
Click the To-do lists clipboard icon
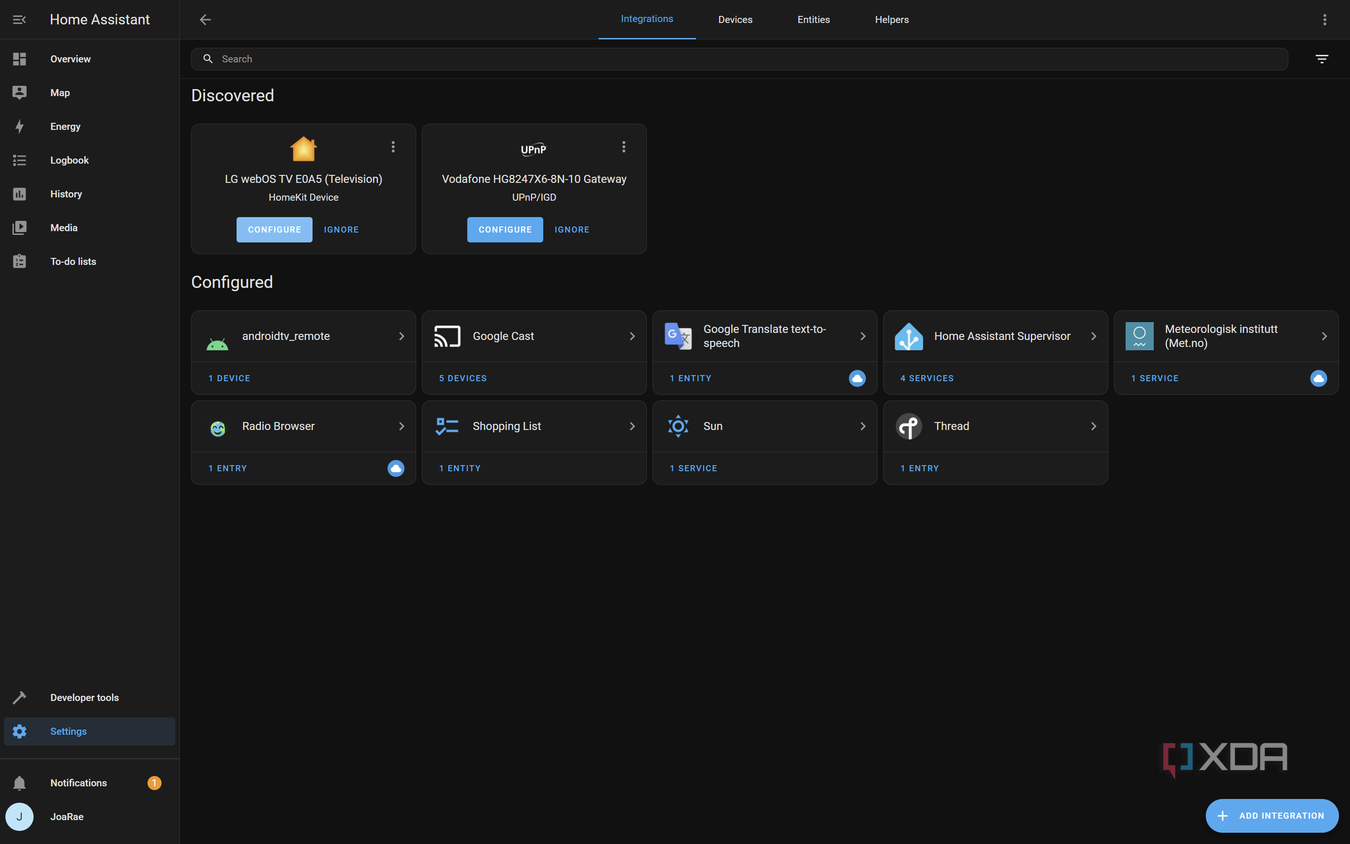point(19,261)
